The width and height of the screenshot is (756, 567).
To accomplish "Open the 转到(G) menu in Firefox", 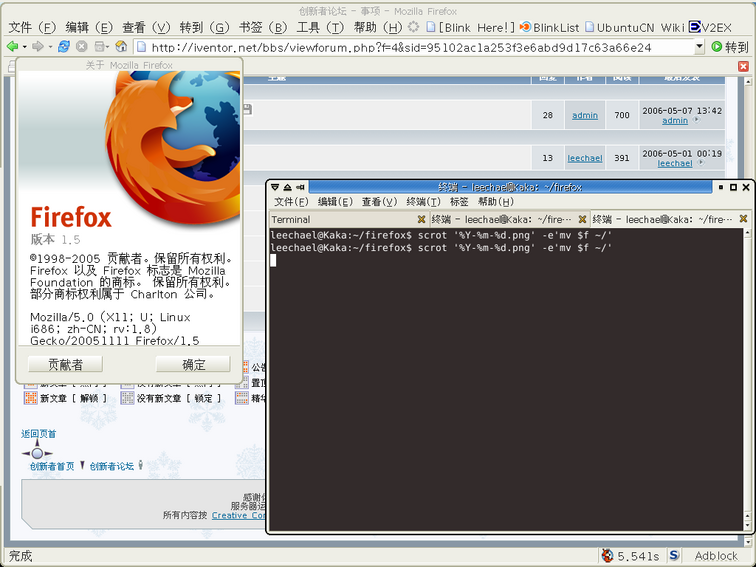I will [x=204, y=27].
